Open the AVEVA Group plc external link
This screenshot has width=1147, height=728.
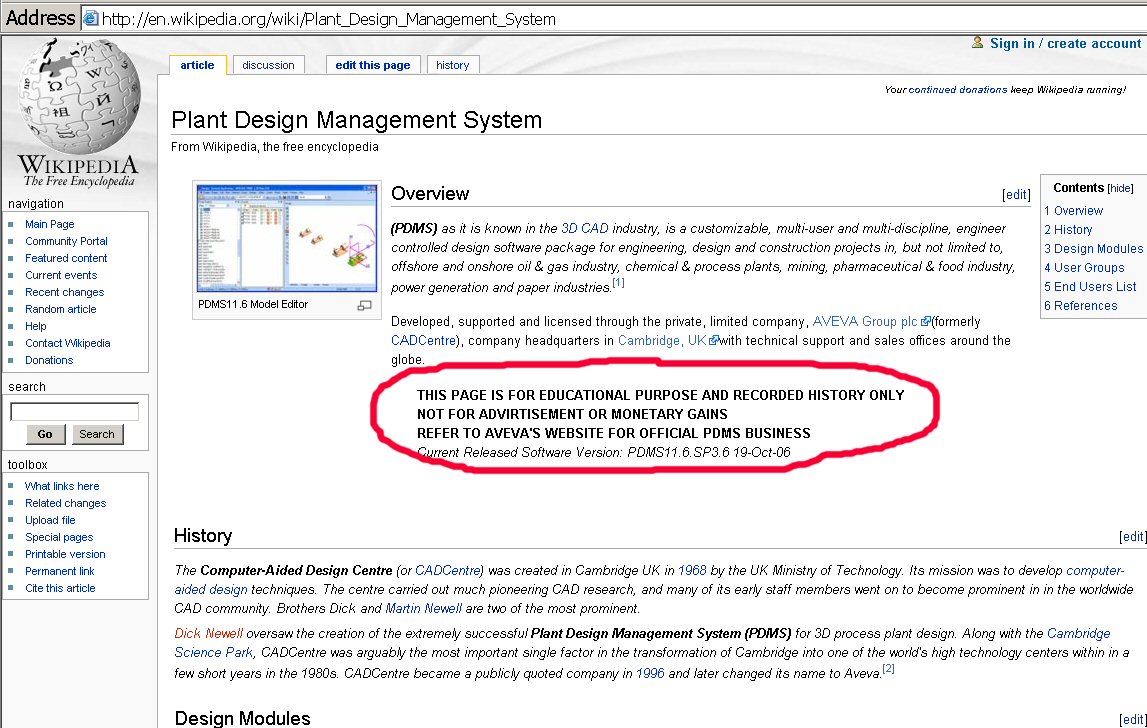[871, 321]
